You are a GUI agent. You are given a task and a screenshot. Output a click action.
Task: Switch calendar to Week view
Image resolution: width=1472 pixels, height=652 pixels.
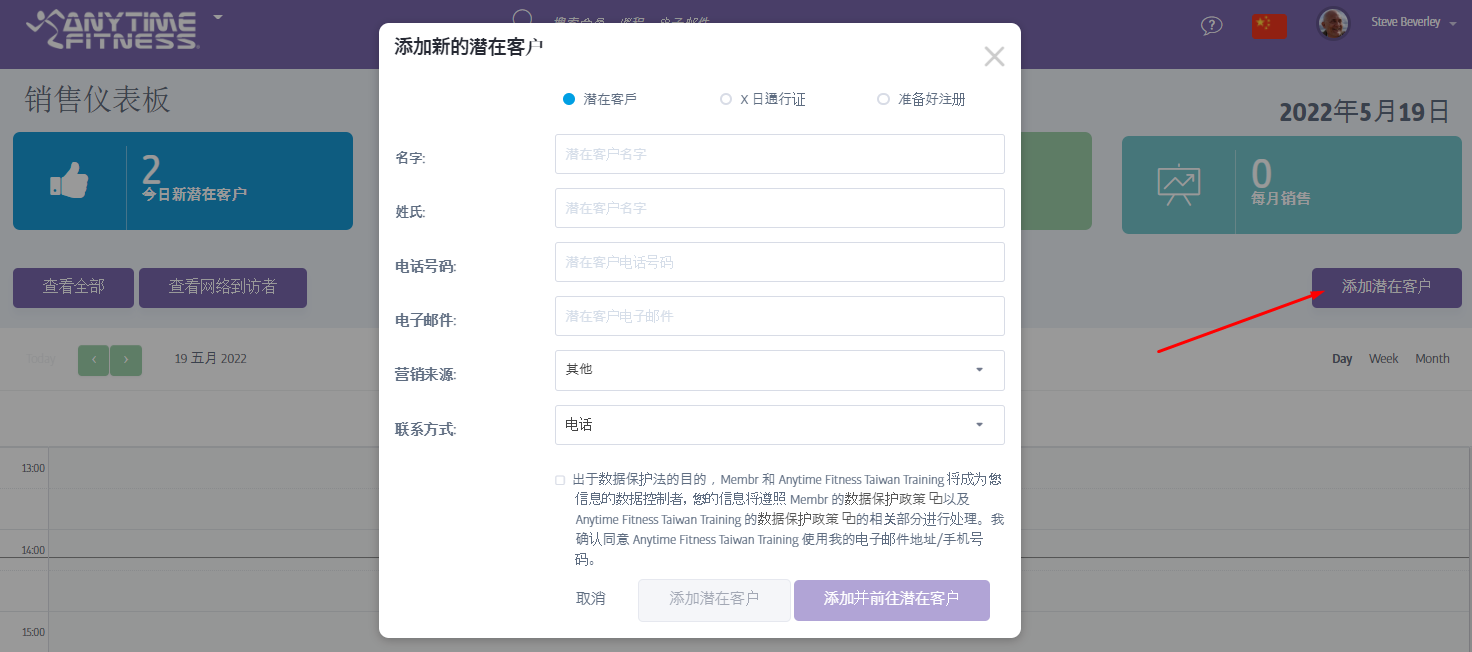point(1383,358)
